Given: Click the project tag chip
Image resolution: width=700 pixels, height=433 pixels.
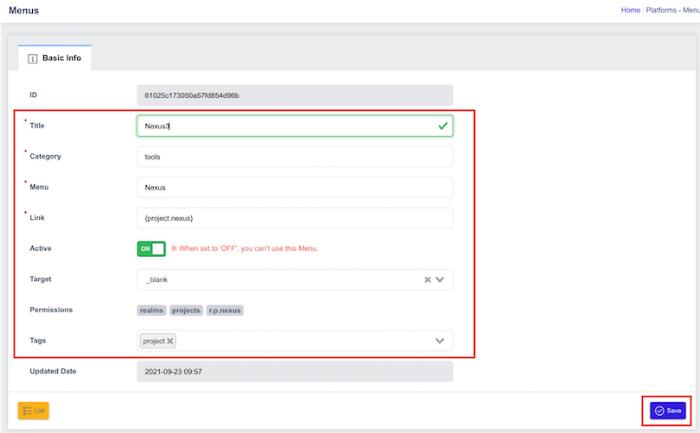Looking at the screenshot, I should coord(158,341).
